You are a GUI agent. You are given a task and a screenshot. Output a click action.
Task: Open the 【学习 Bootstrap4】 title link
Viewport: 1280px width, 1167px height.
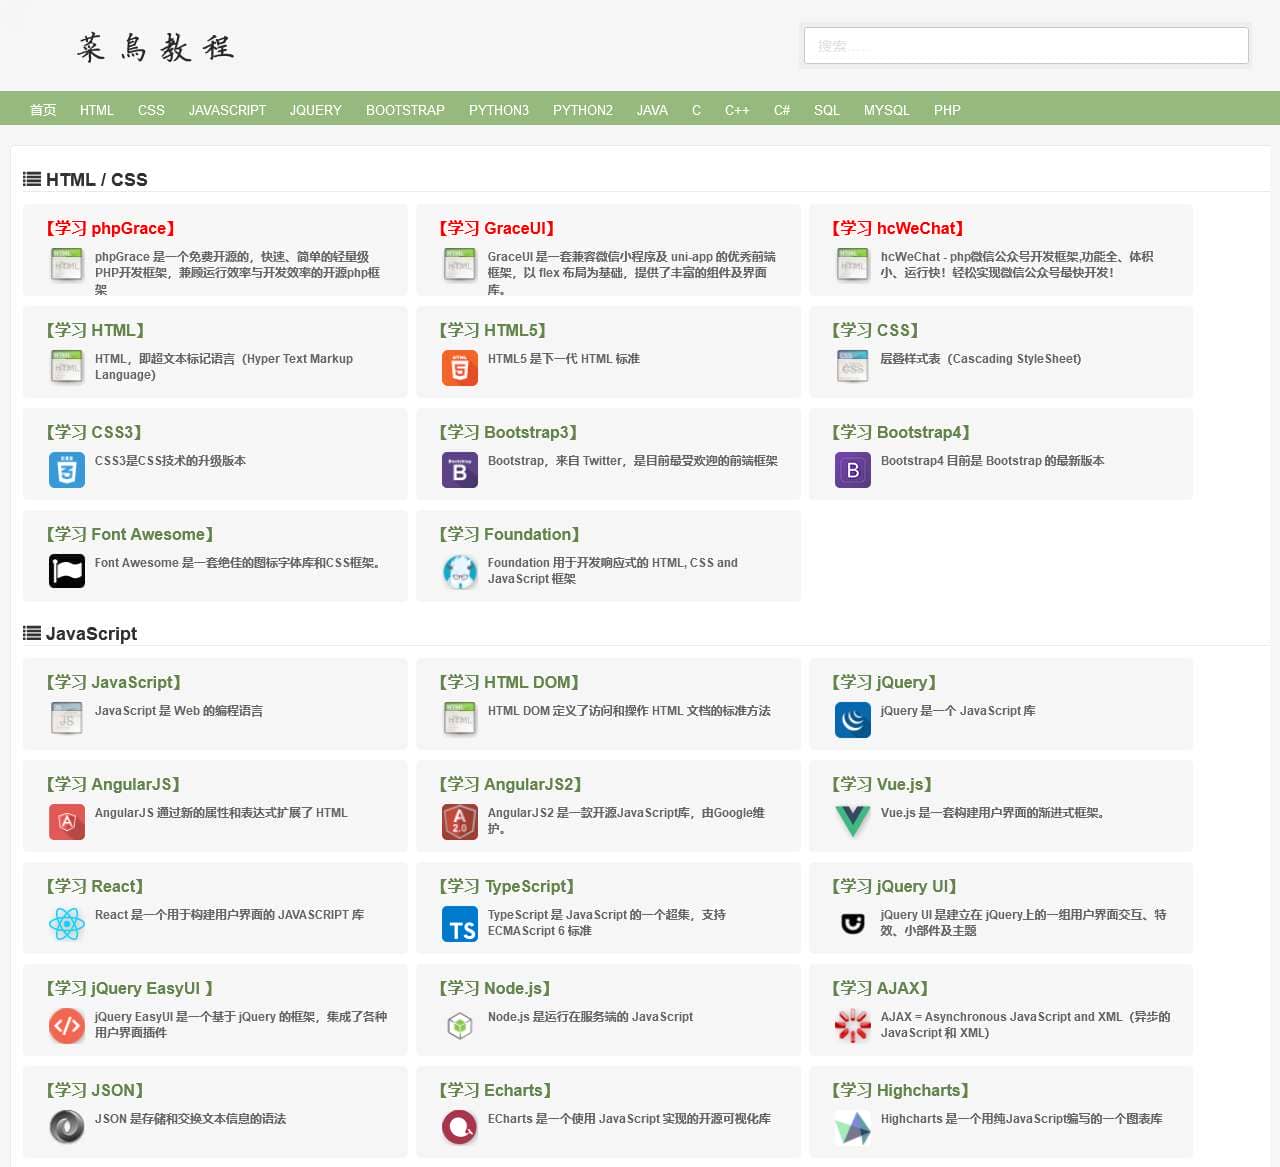[x=901, y=432]
